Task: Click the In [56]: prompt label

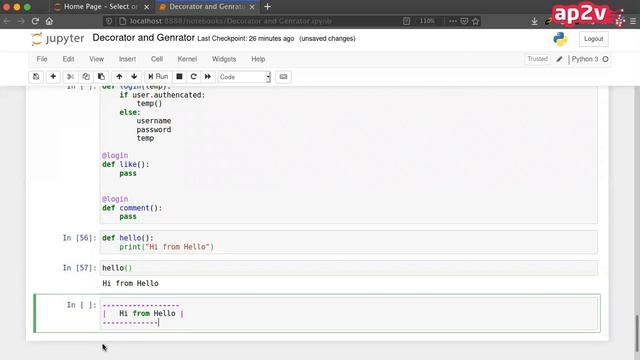Action: tap(79, 238)
